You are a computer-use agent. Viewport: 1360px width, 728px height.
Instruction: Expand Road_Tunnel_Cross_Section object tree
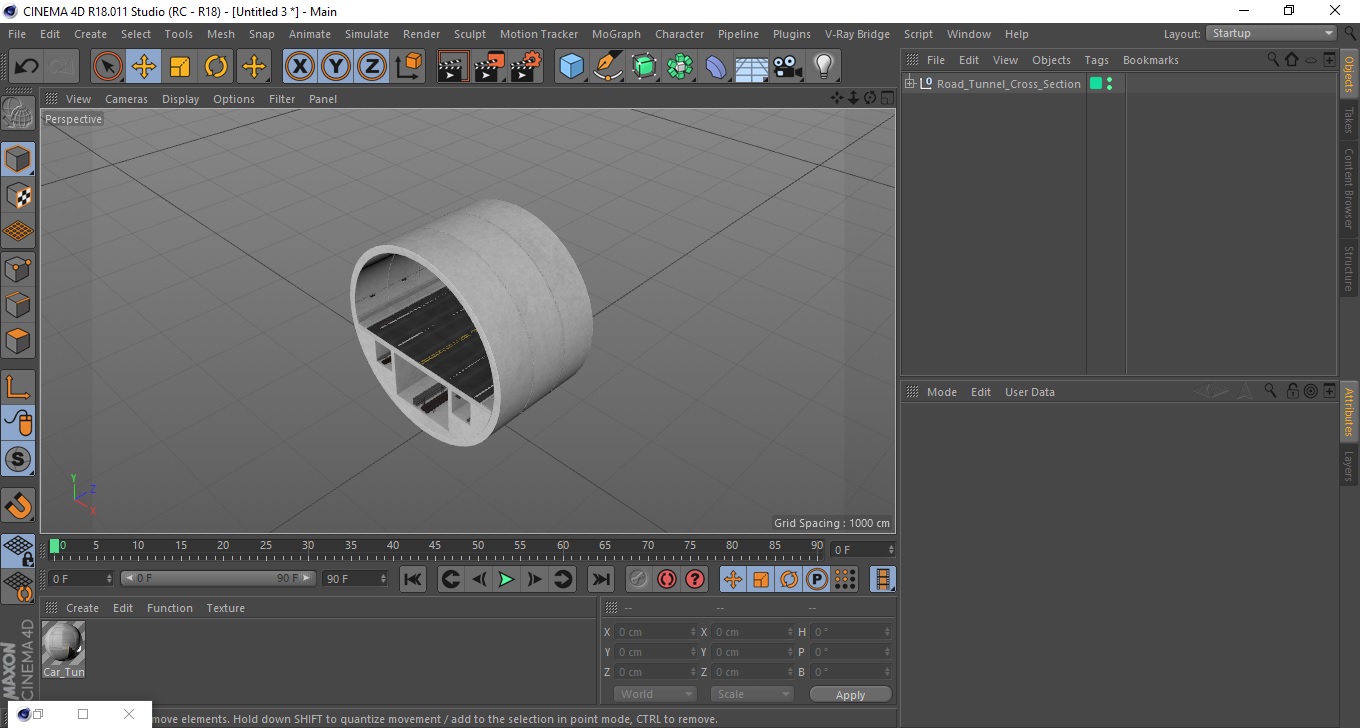tap(910, 84)
